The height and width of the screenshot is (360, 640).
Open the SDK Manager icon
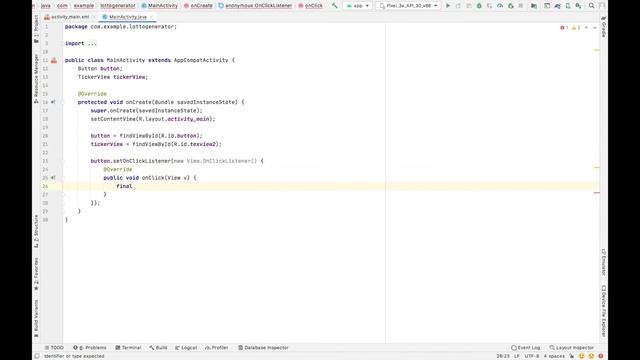point(578,6)
